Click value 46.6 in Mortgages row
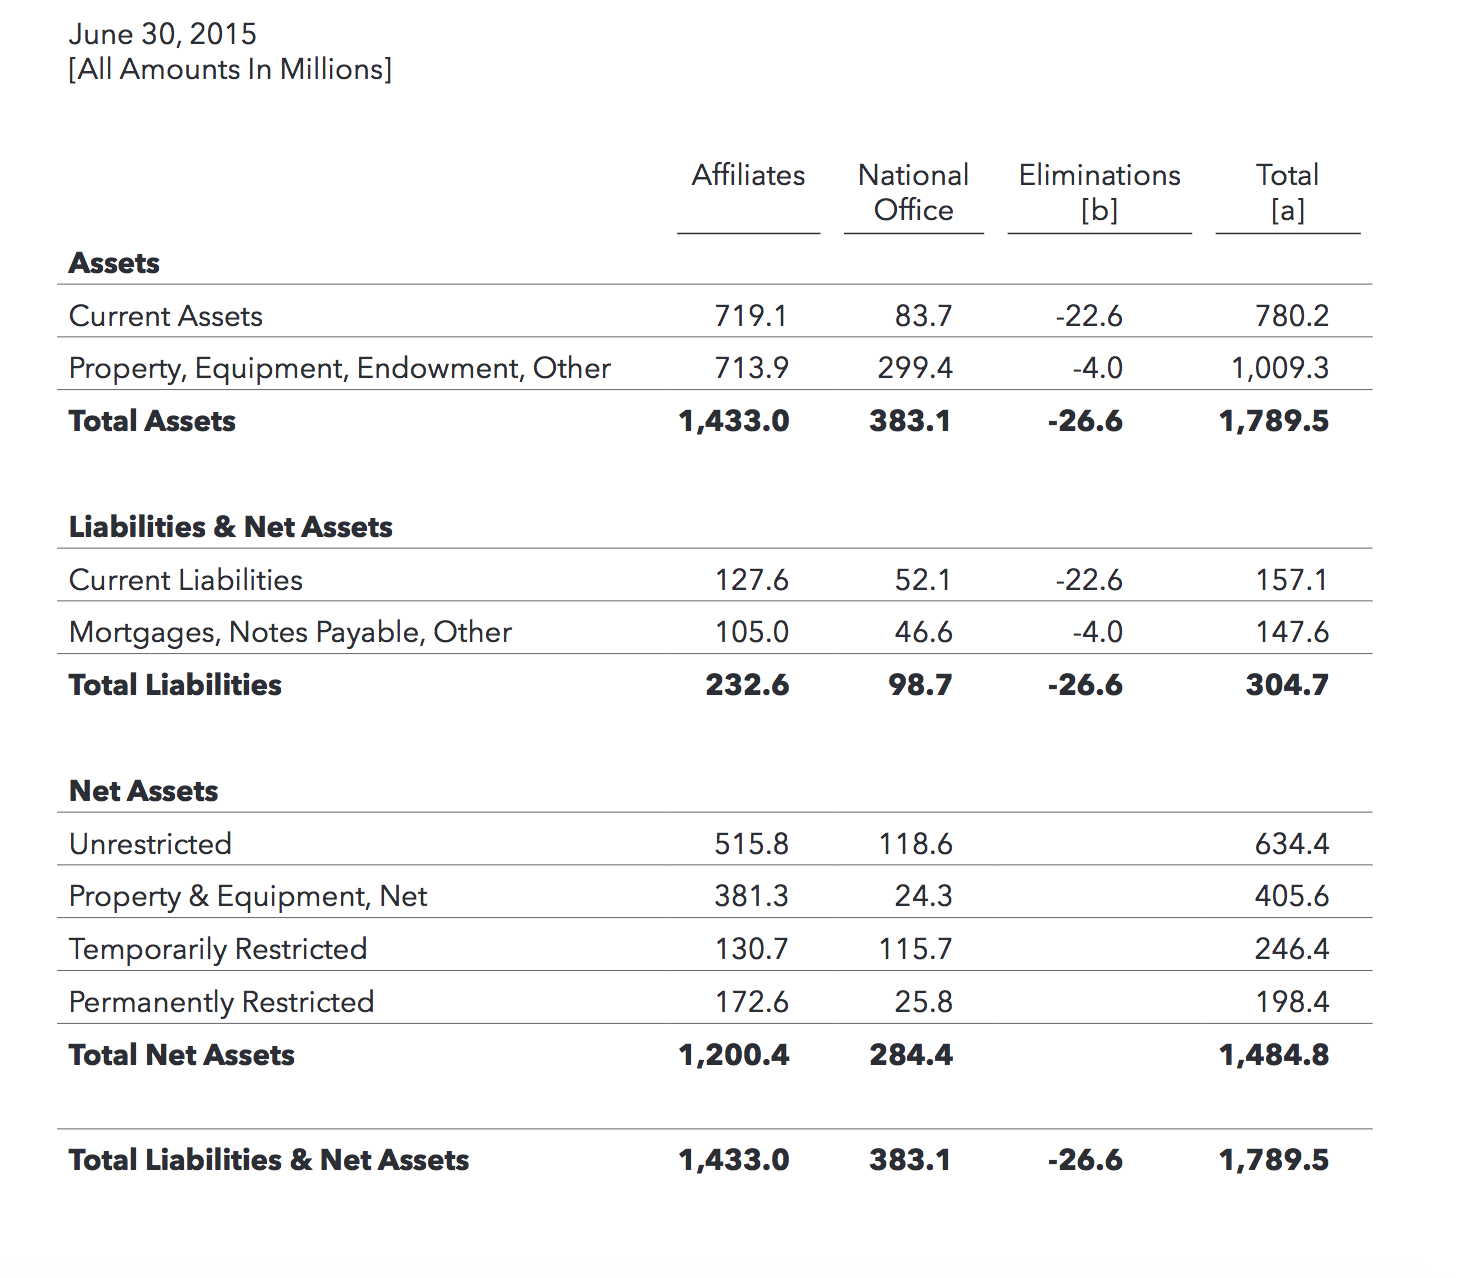The image size is (1478, 1278). coord(923,632)
